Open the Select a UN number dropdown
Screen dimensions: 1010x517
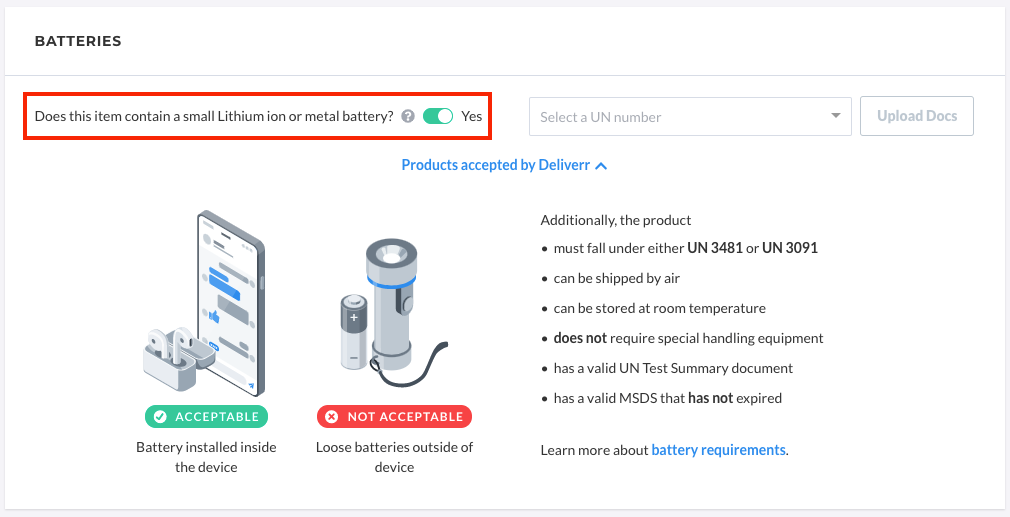(x=690, y=117)
